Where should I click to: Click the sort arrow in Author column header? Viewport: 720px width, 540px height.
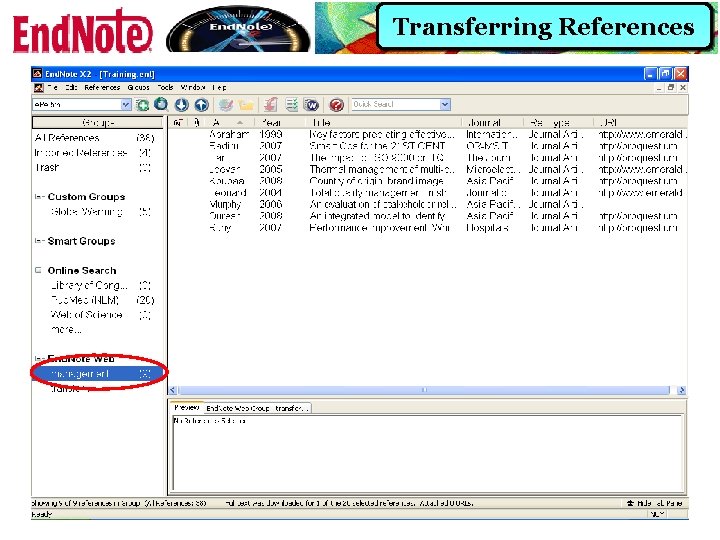(x=240, y=123)
